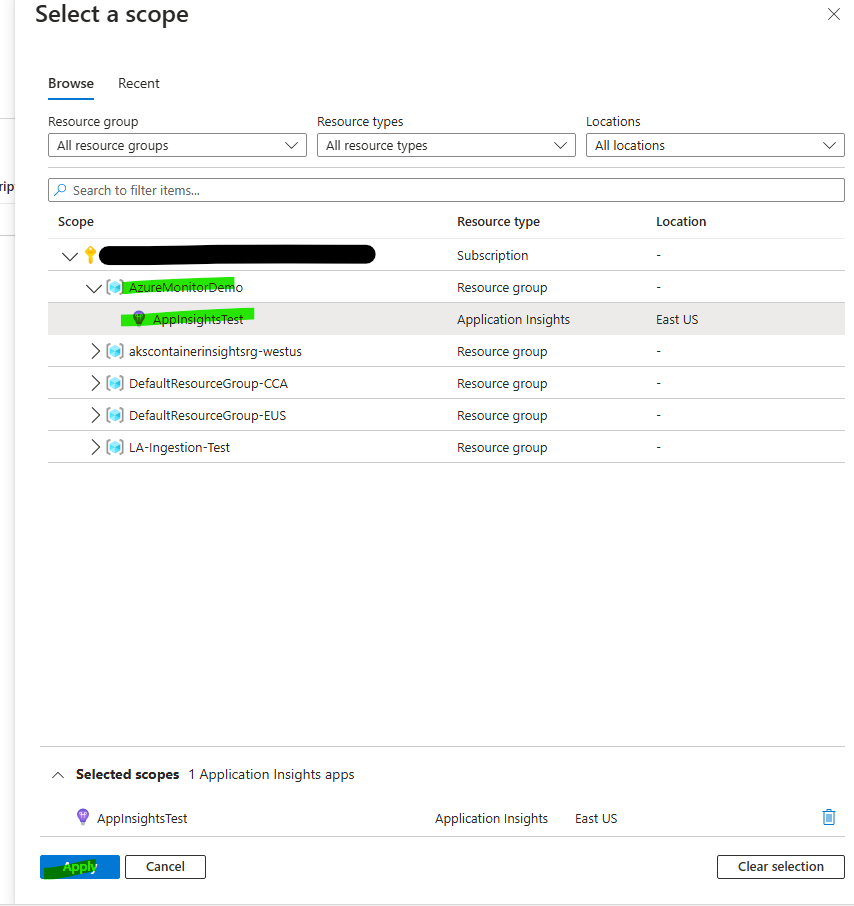Click the DefaultResourceGroup-CCA cube icon
854x906 pixels.
(x=115, y=383)
